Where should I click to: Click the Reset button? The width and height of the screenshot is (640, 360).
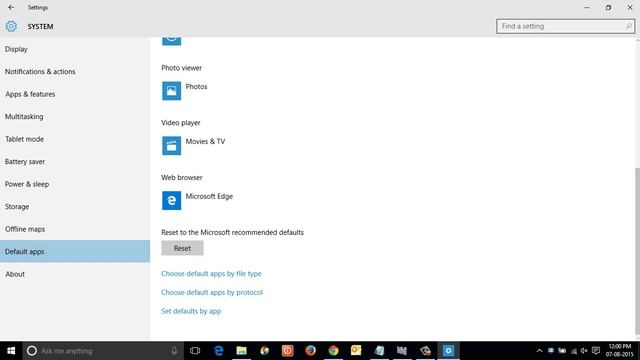[182, 248]
